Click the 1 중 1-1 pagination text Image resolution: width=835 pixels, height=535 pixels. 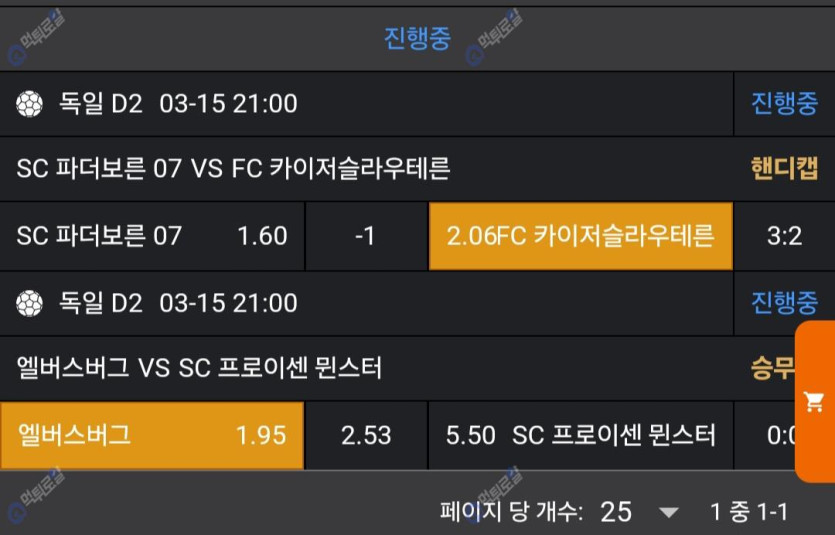[748, 512]
